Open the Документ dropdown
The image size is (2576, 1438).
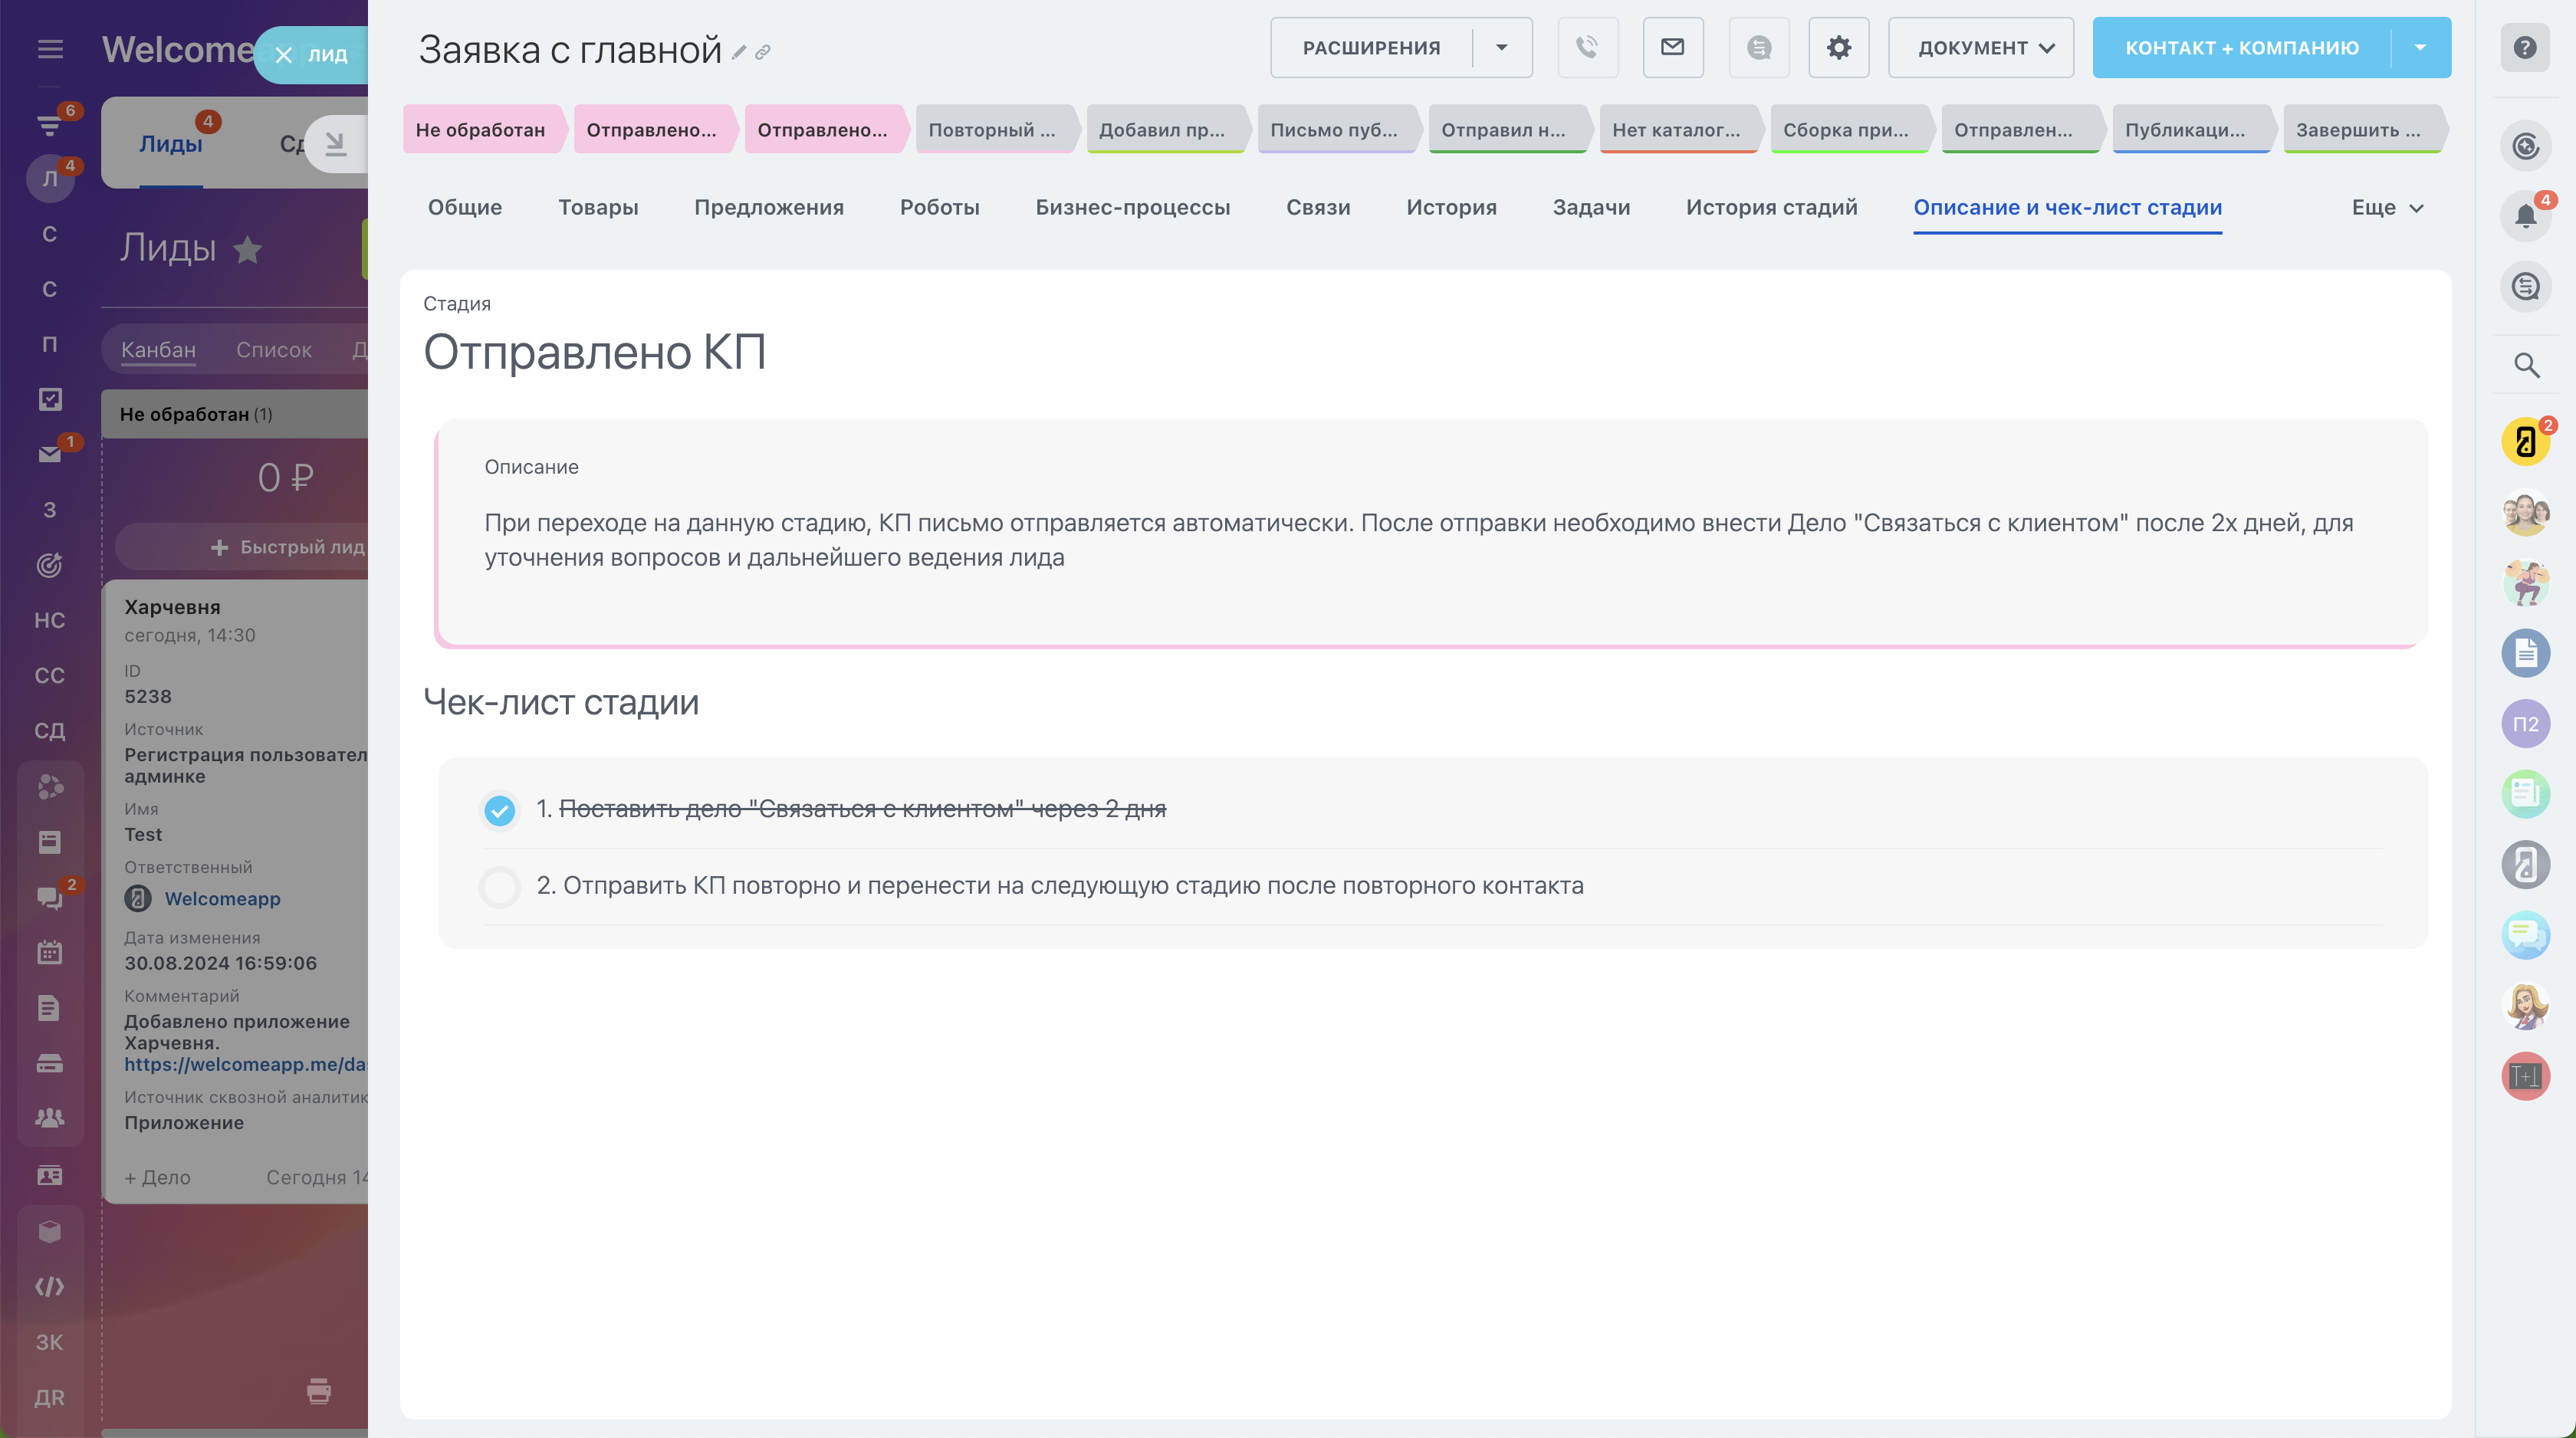1980,47
